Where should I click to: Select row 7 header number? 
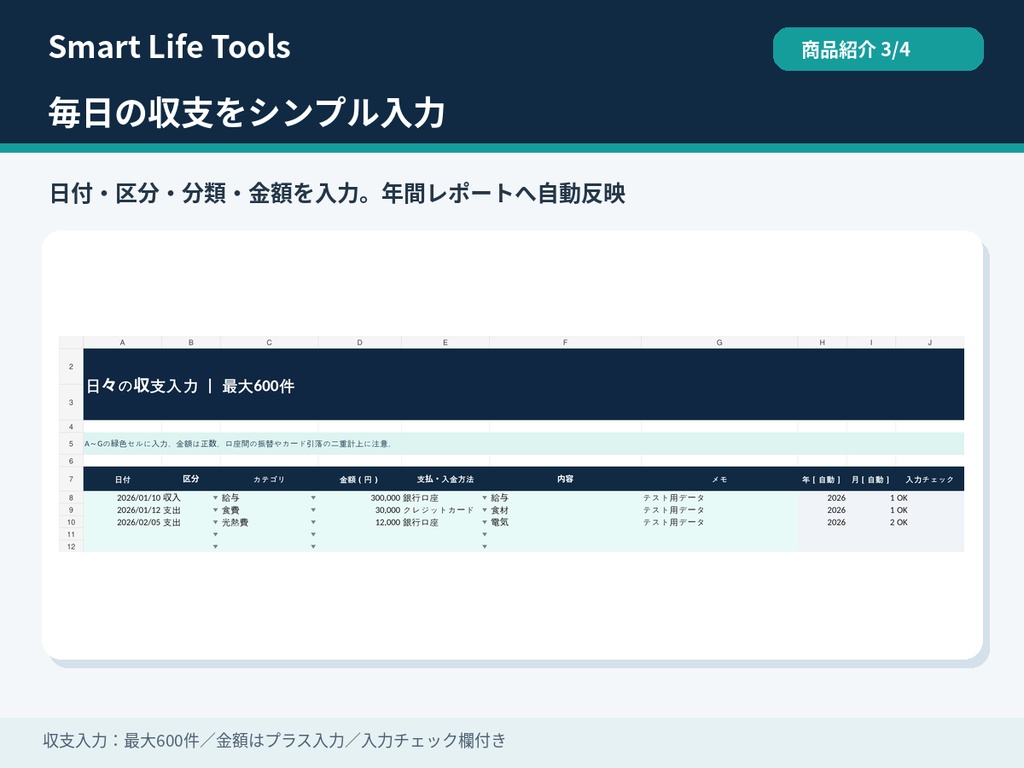(71, 479)
